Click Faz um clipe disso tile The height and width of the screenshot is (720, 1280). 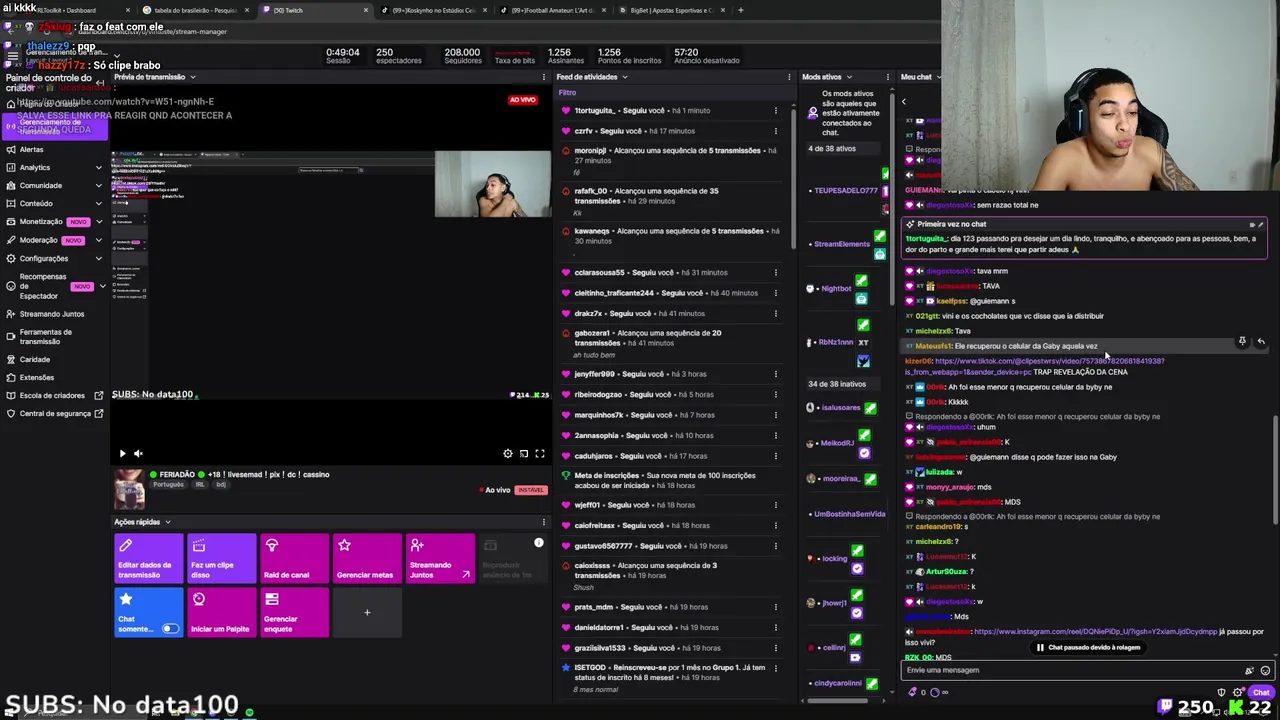tap(221, 559)
